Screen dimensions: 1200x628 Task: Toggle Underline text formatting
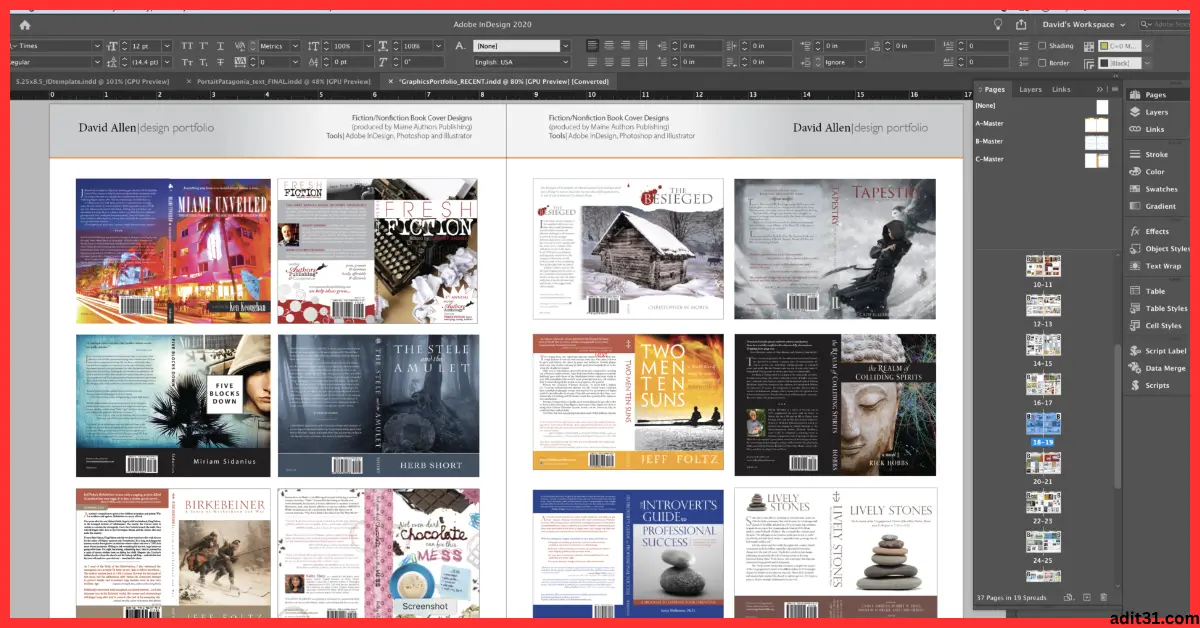coord(220,46)
